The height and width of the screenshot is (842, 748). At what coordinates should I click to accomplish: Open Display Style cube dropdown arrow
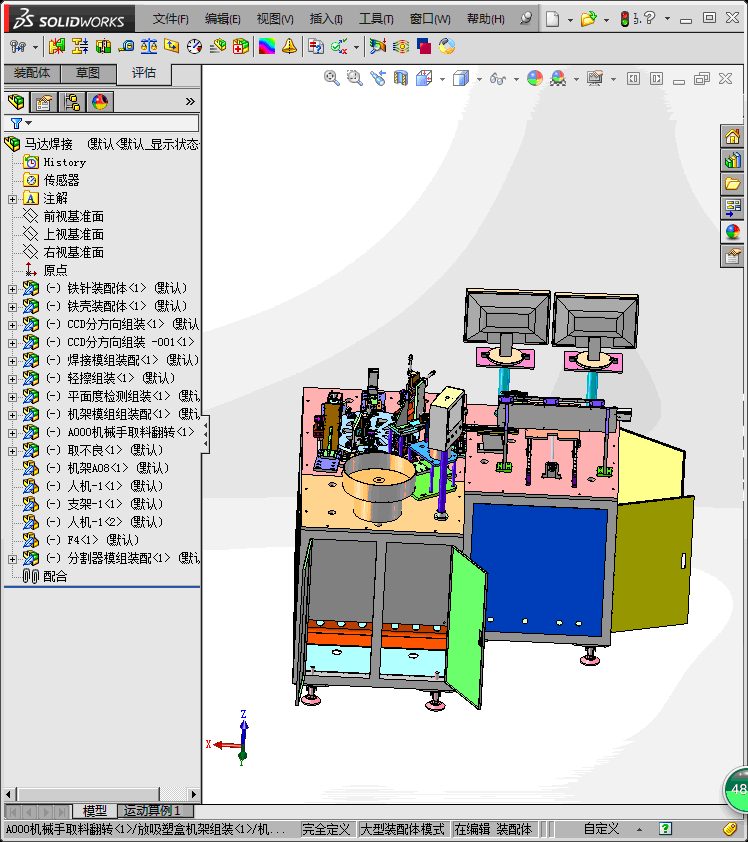(479, 79)
